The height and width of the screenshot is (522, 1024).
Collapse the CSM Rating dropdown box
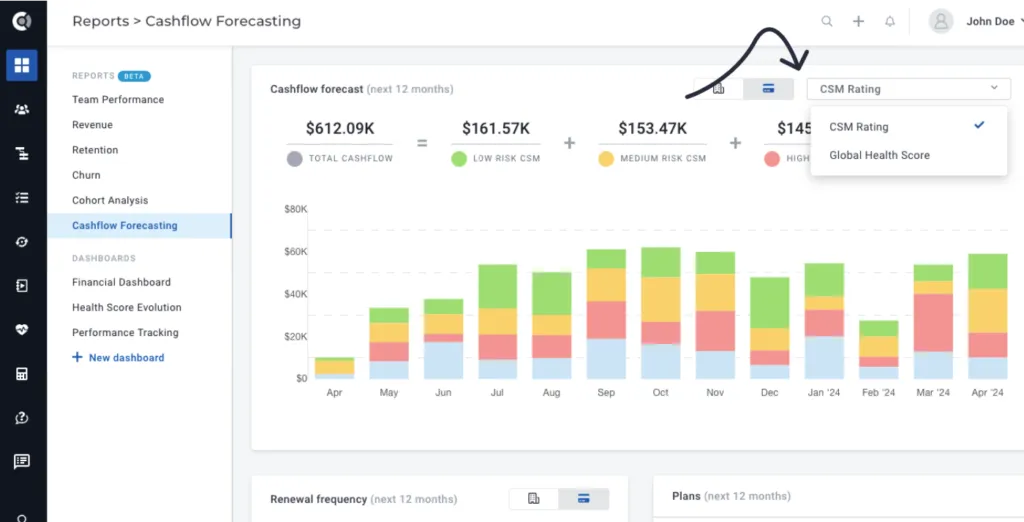coord(908,89)
